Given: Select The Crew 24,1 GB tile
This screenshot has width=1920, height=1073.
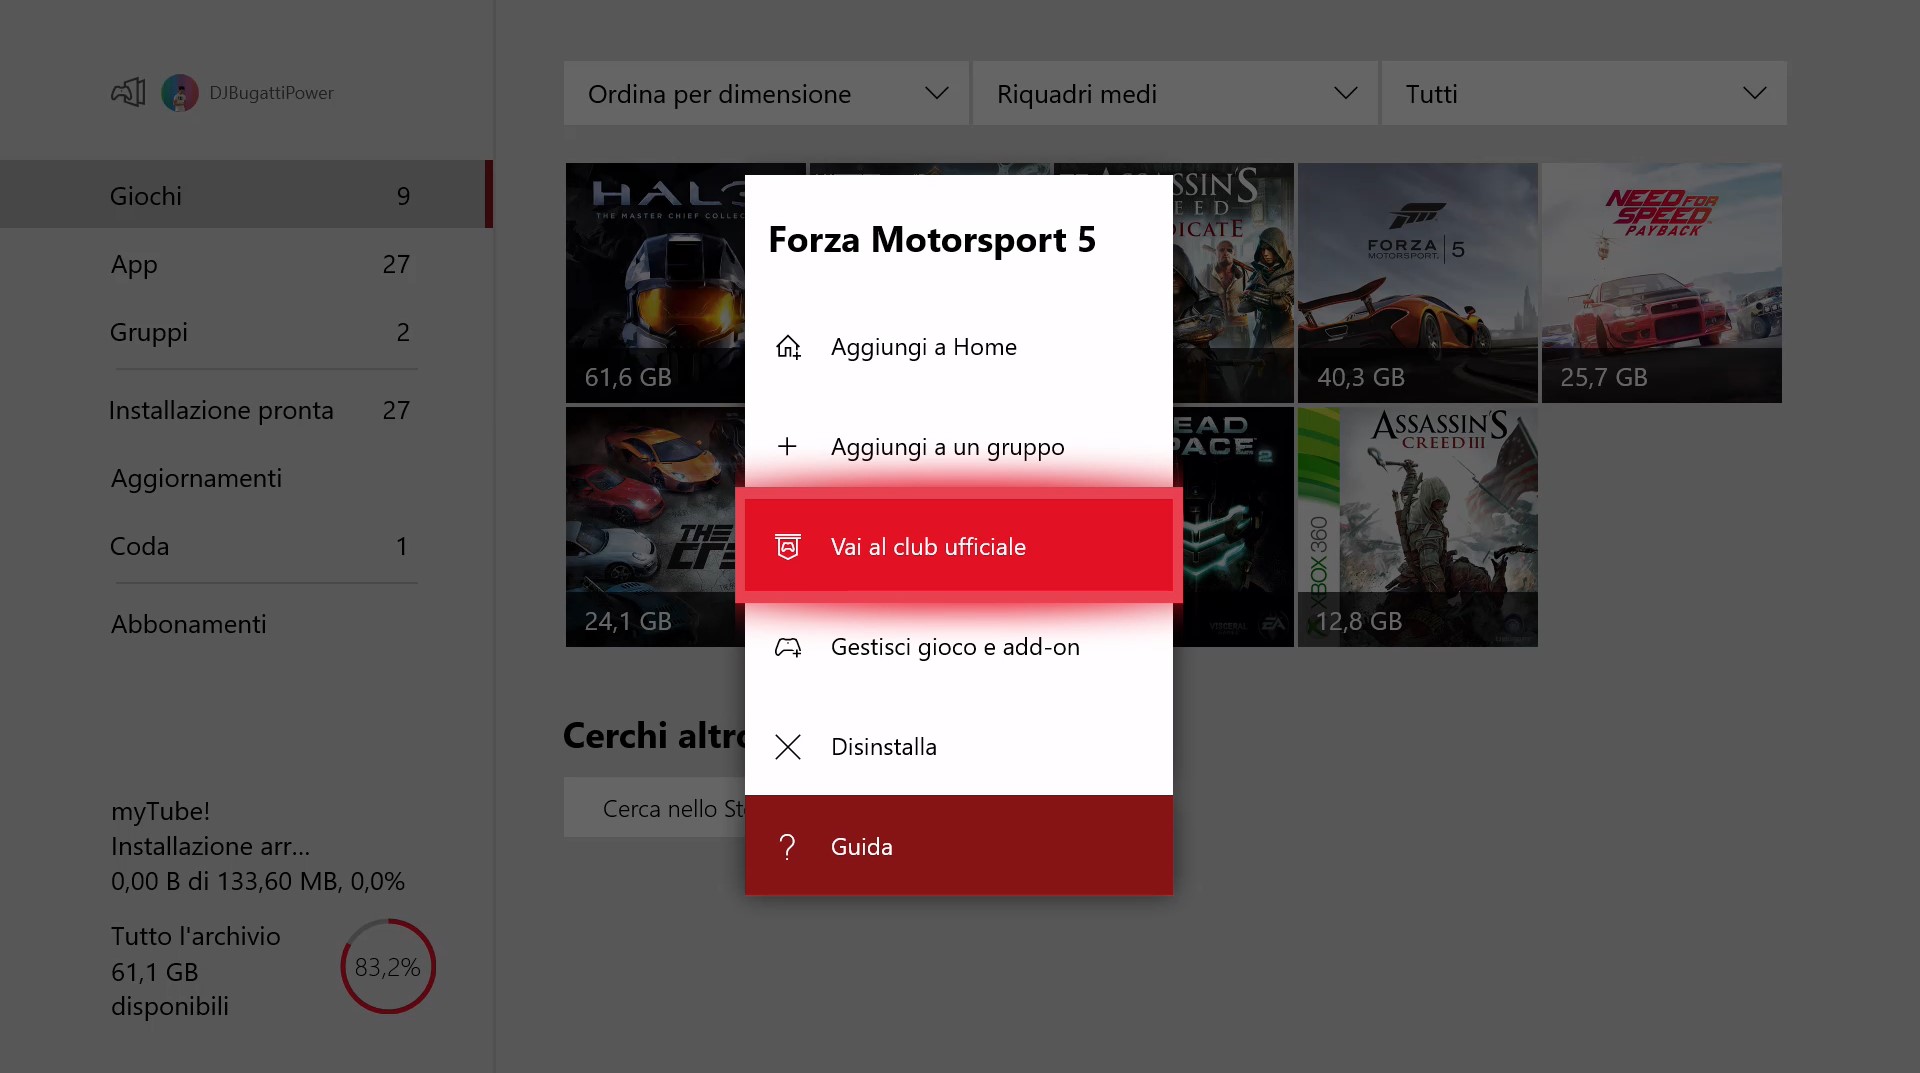Looking at the screenshot, I should 655,527.
